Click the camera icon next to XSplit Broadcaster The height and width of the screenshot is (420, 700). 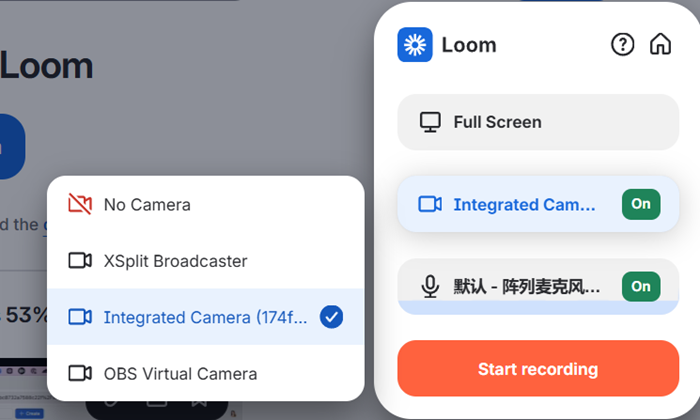[80, 261]
